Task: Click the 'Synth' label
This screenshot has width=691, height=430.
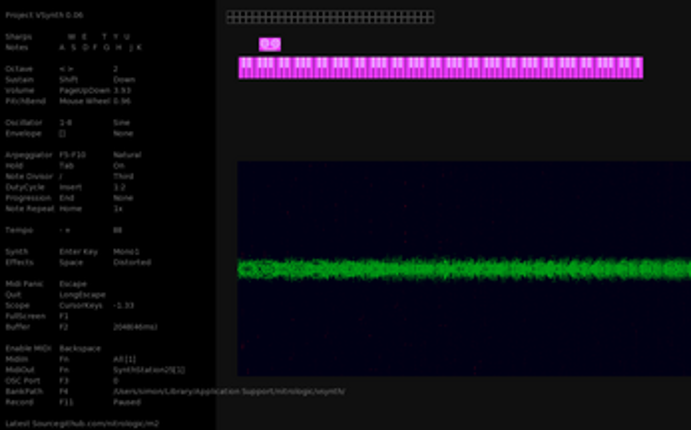Action: (x=16, y=252)
